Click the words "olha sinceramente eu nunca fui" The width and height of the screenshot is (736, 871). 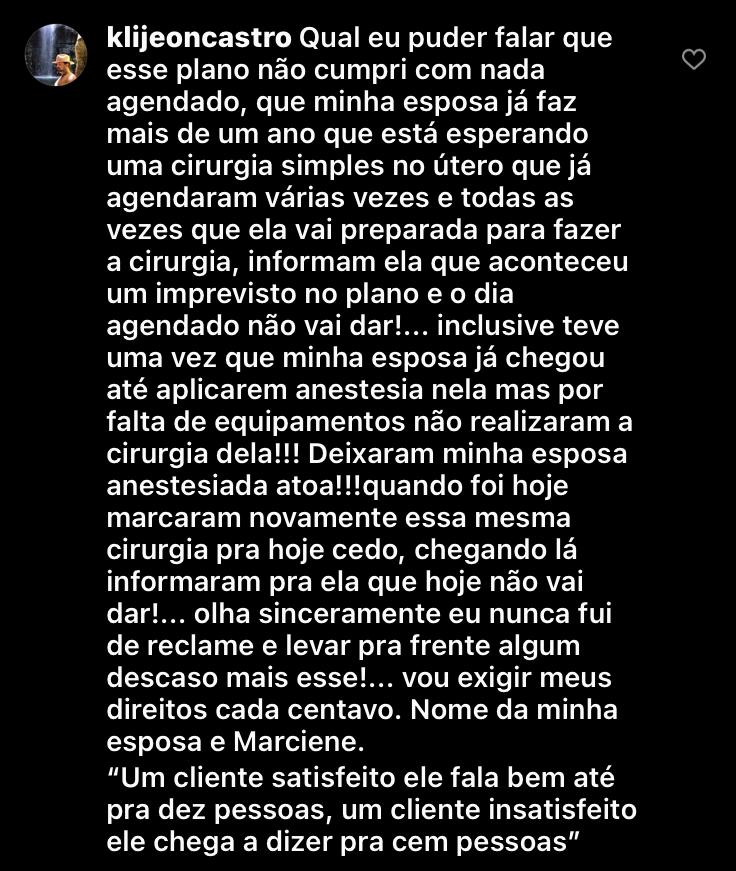[x=403, y=614]
